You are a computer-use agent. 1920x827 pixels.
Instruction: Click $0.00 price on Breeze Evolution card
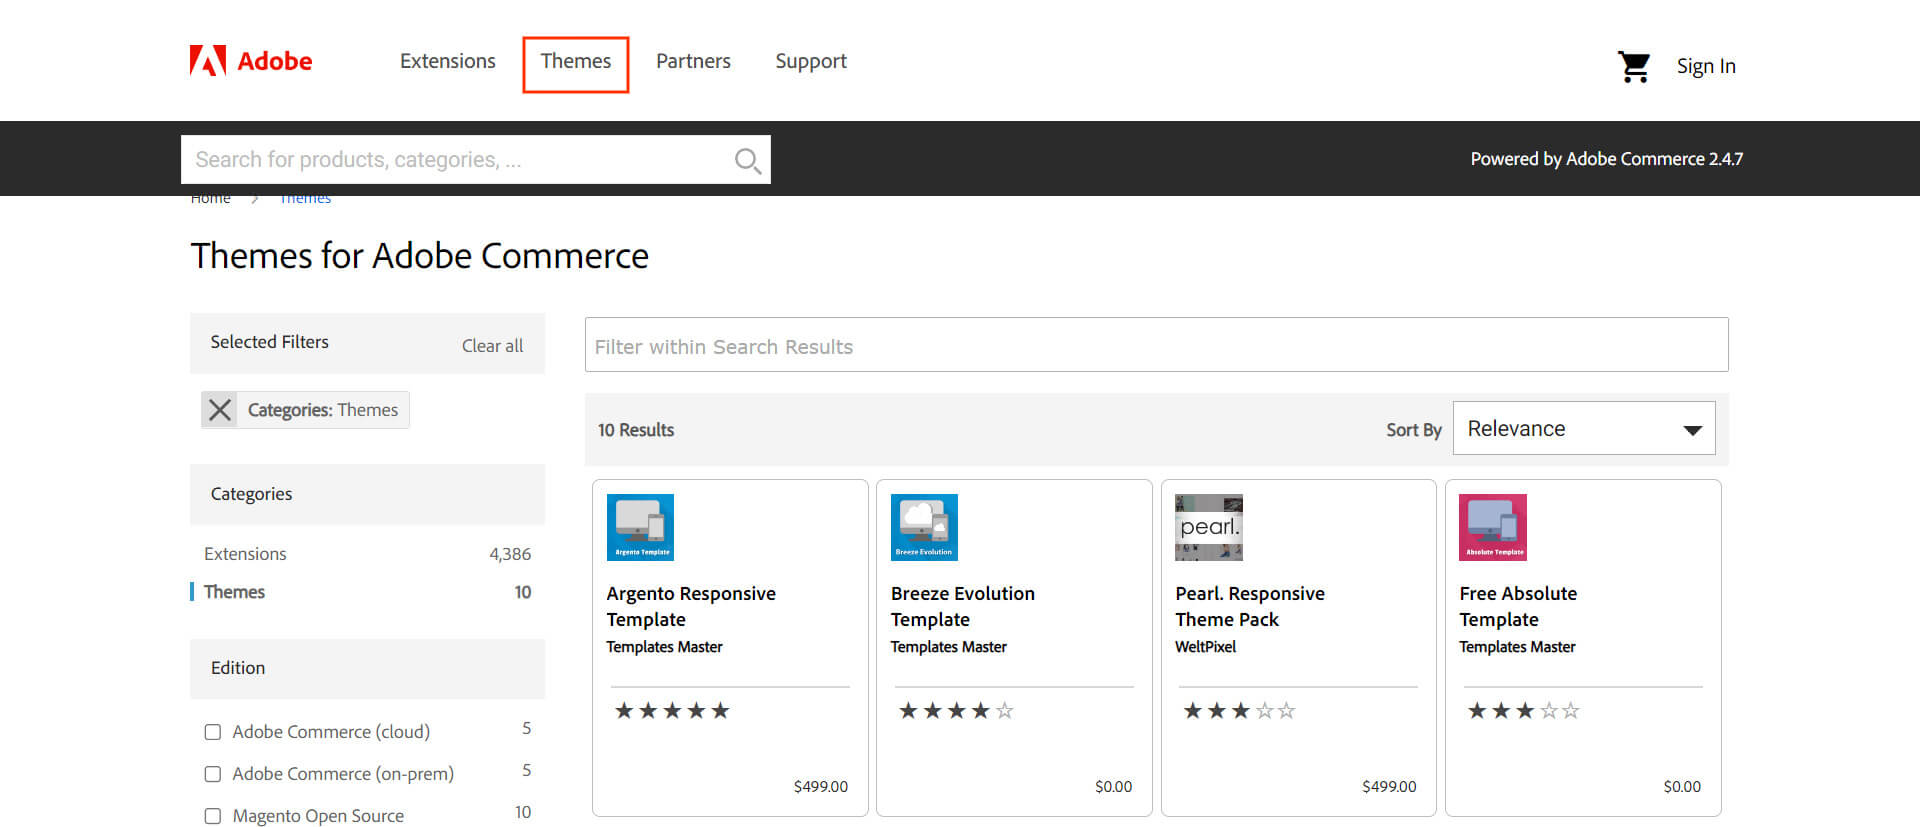[1114, 787]
